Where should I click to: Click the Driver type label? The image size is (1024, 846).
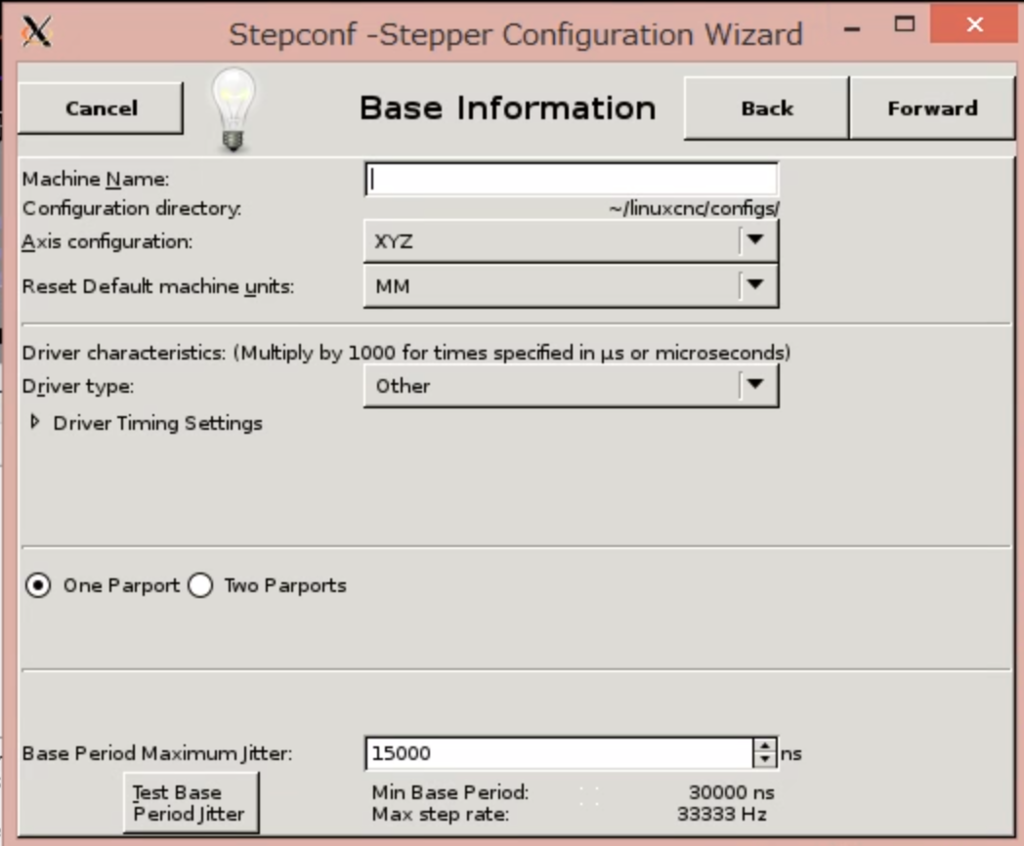[x=78, y=386]
